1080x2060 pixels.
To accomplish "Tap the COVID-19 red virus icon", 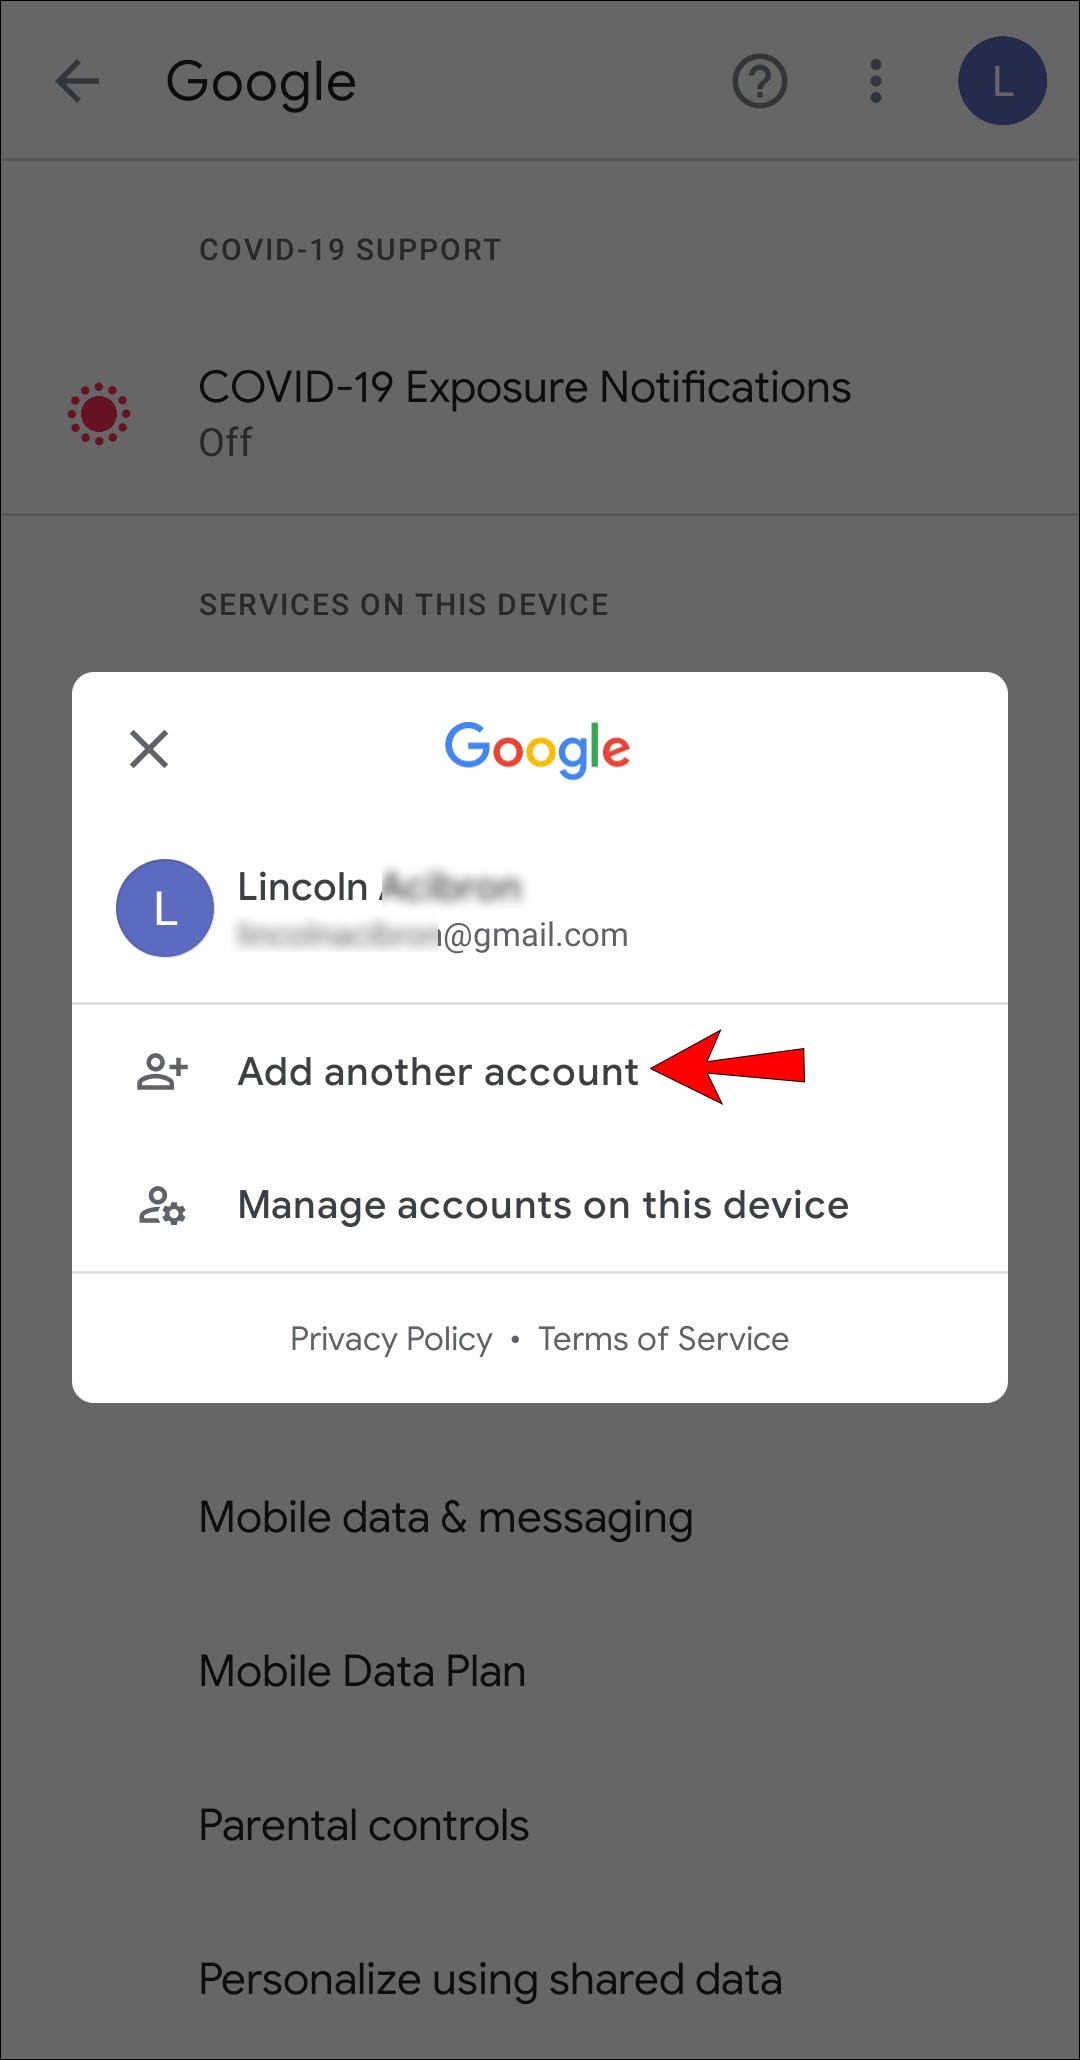I will pos(99,414).
